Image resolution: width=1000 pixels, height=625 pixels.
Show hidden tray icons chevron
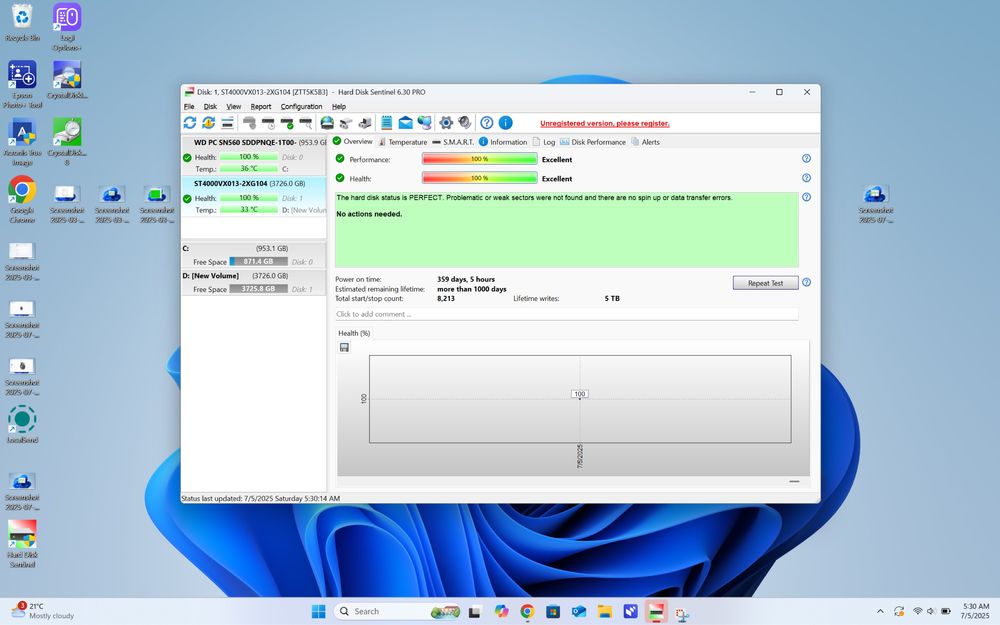coord(880,612)
